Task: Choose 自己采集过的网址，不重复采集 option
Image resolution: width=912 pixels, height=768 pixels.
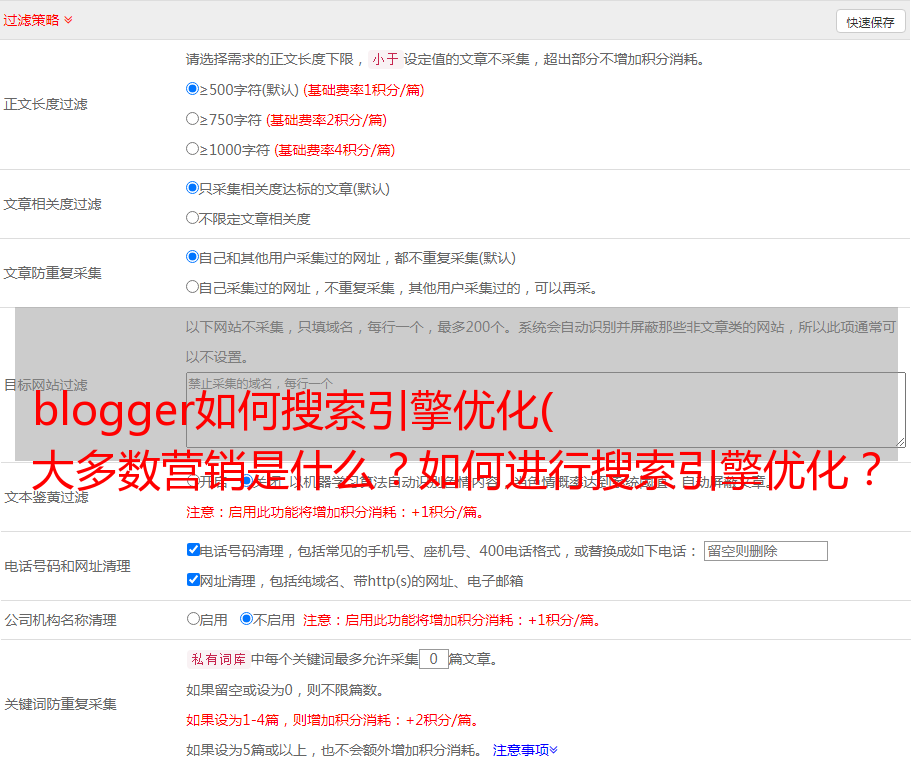Action: (x=193, y=287)
